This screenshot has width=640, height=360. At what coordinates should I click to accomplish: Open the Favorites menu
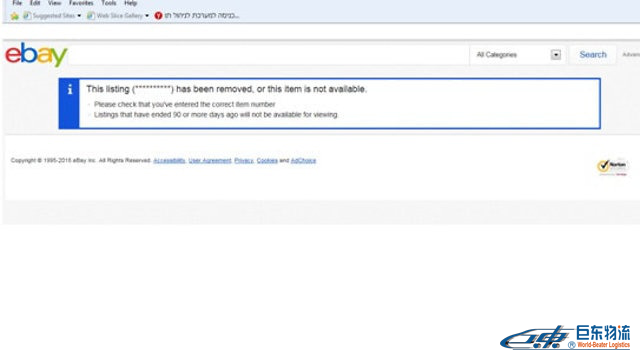pyautogui.click(x=81, y=3)
